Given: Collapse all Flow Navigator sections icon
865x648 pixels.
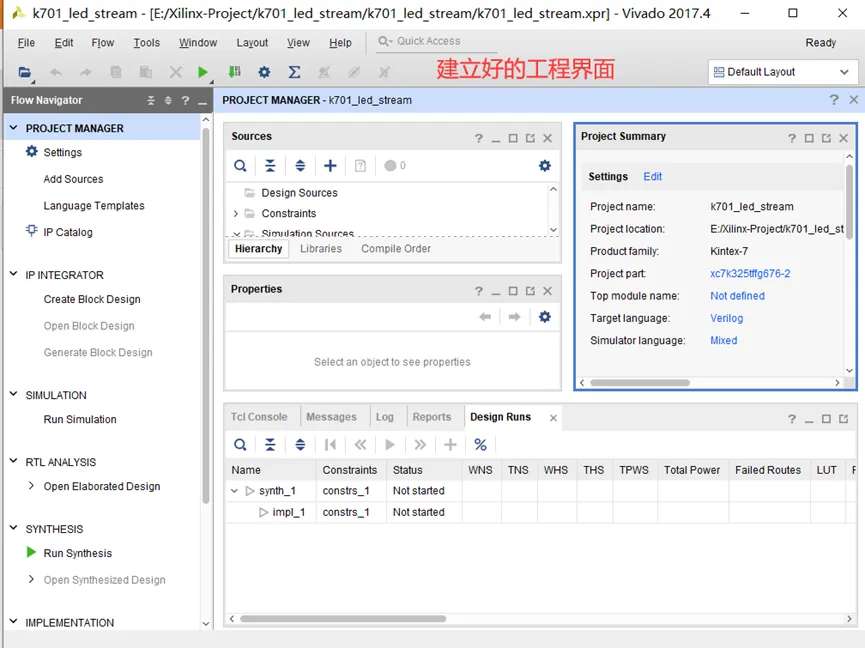Looking at the screenshot, I should [x=151, y=100].
